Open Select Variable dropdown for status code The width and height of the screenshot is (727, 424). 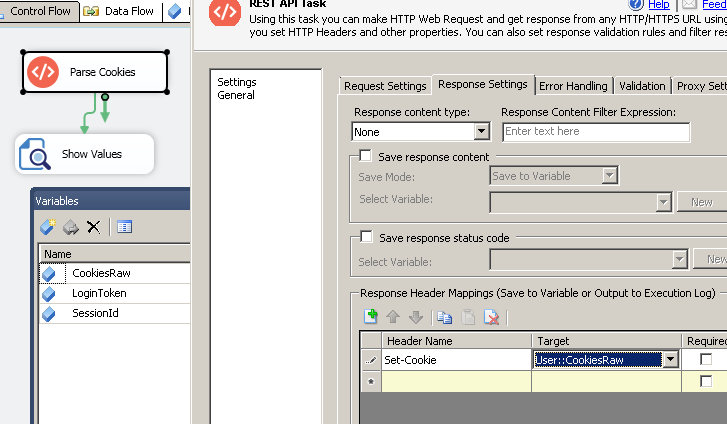[x=679, y=260]
